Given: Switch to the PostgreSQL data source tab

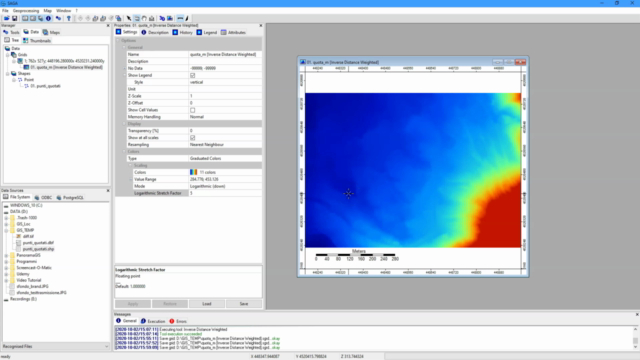Looking at the screenshot, I should click(70, 198).
